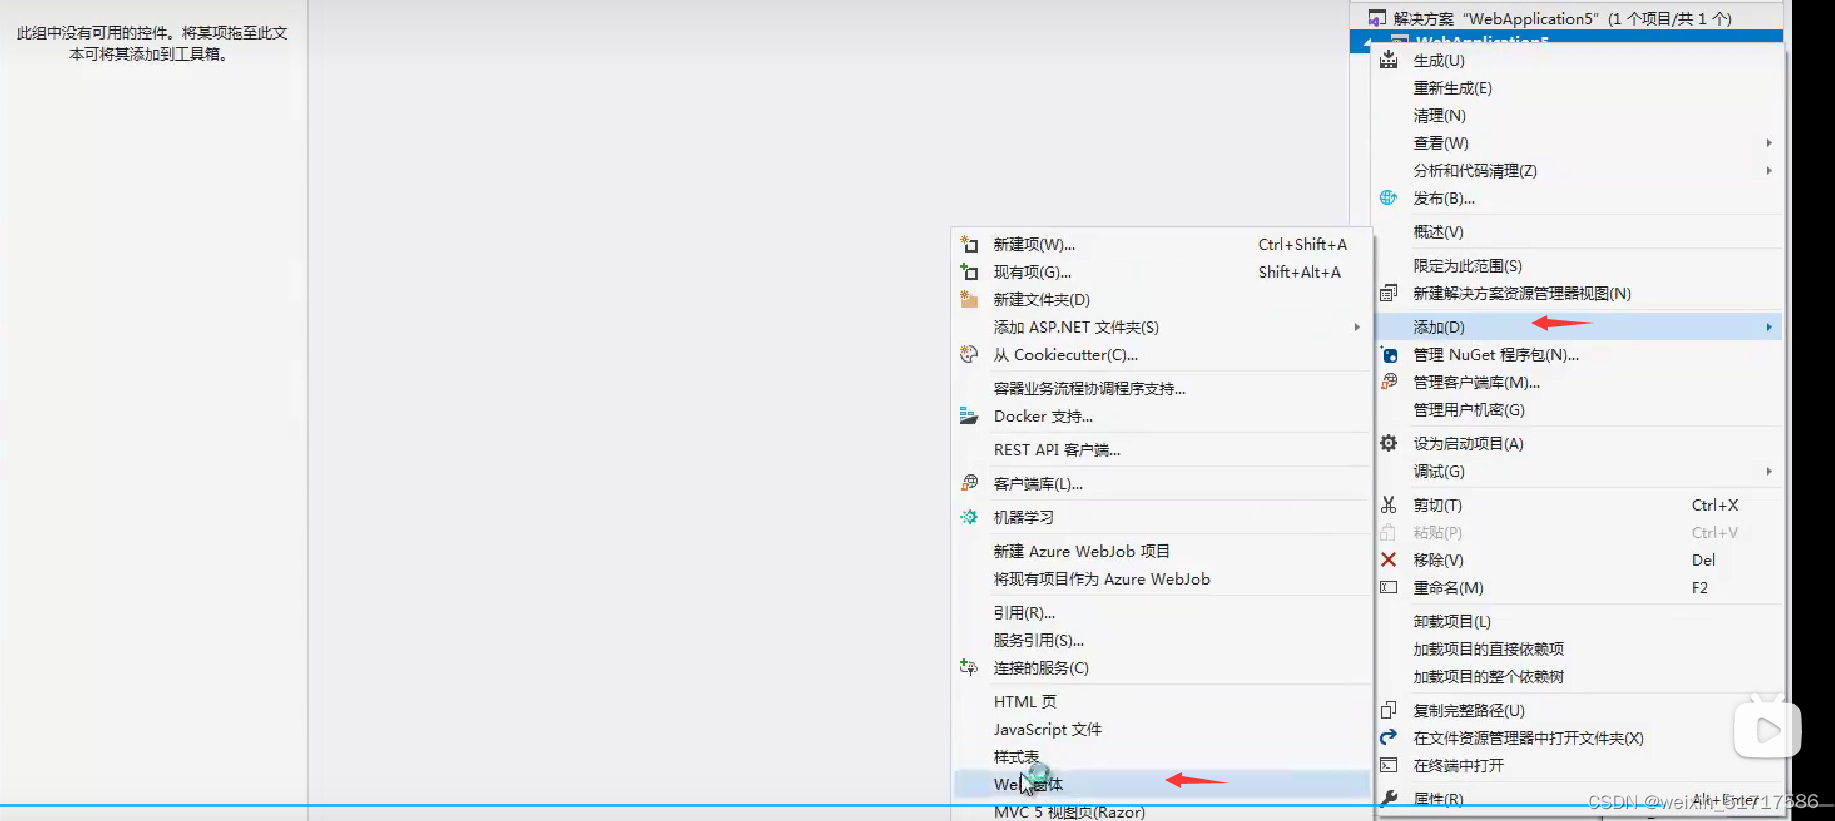
Task: Choose 设为启动项目(A)
Action: [x=1468, y=443]
